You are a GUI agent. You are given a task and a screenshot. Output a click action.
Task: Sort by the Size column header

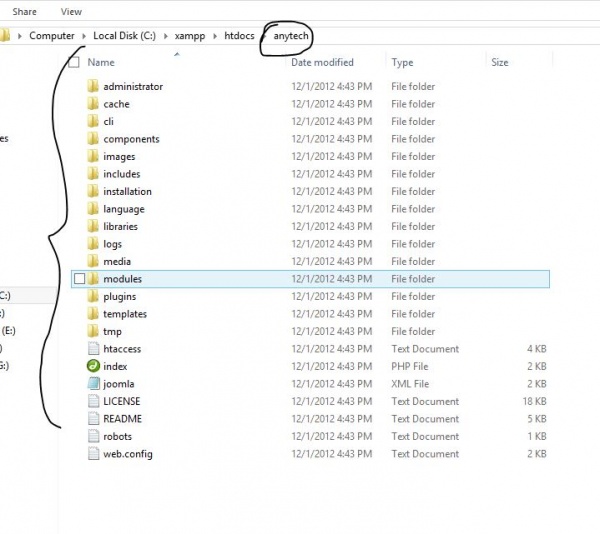coord(500,62)
